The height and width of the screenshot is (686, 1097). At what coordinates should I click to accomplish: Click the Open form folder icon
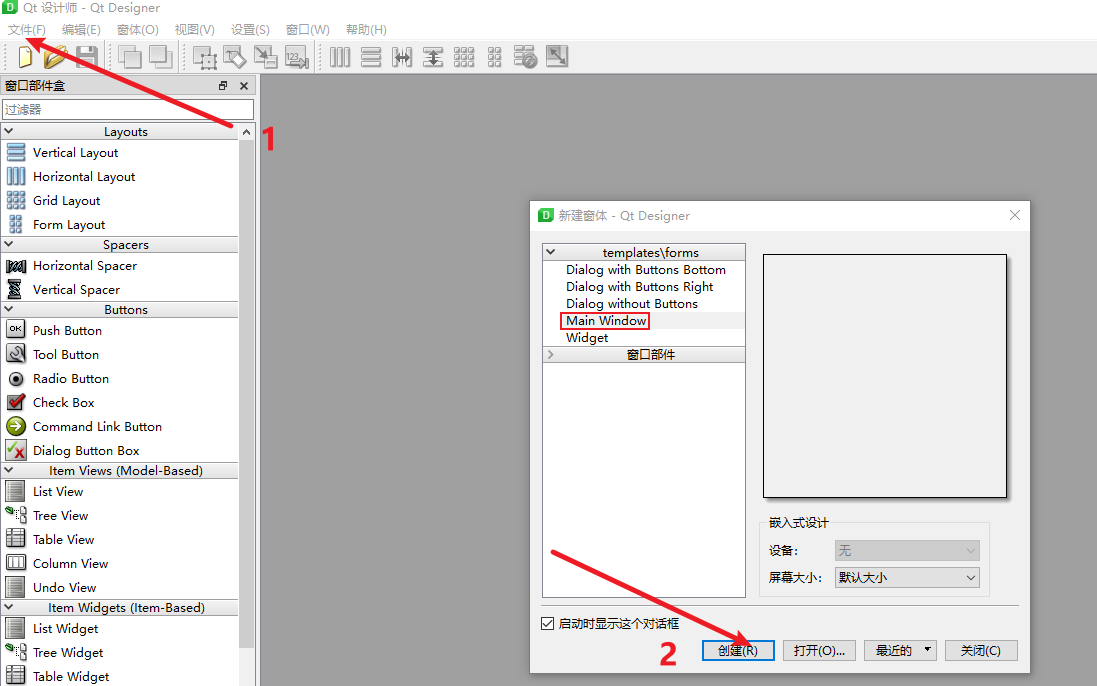pos(55,57)
